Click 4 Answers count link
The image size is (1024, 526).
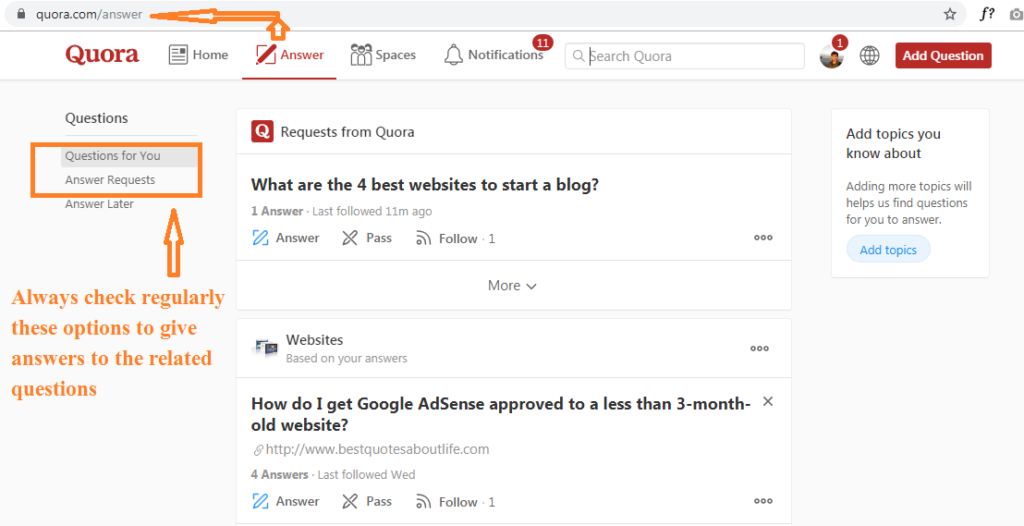click(x=280, y=474)
